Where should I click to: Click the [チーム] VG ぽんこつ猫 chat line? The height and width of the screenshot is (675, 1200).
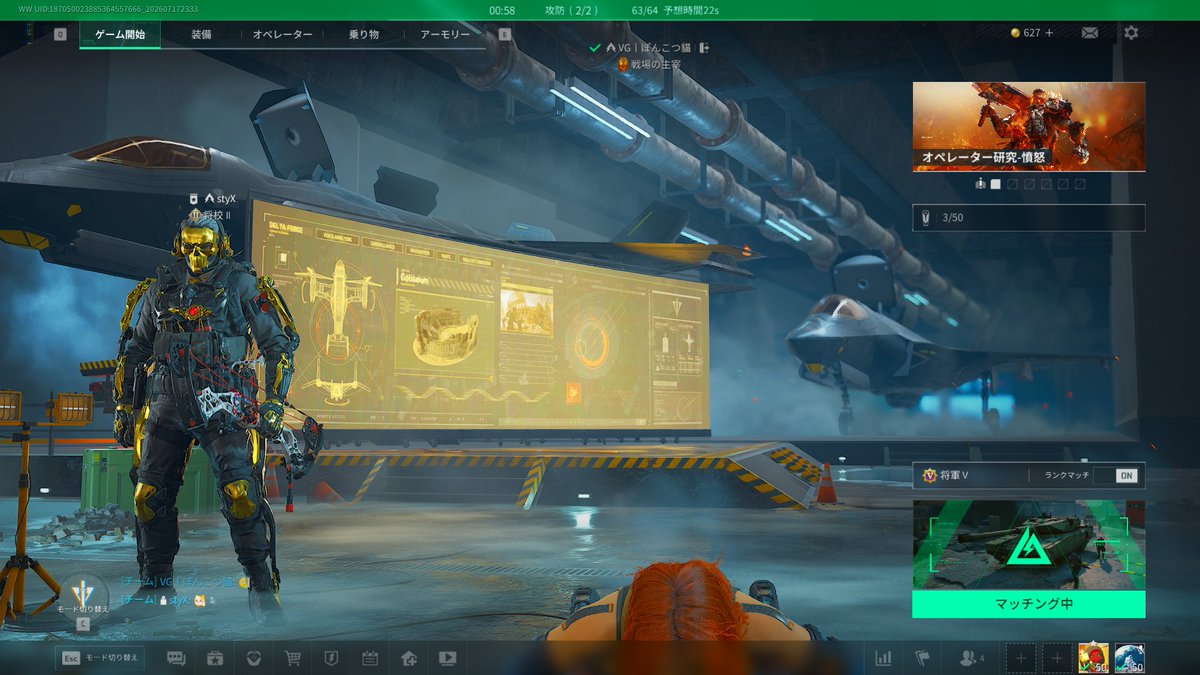185,581
